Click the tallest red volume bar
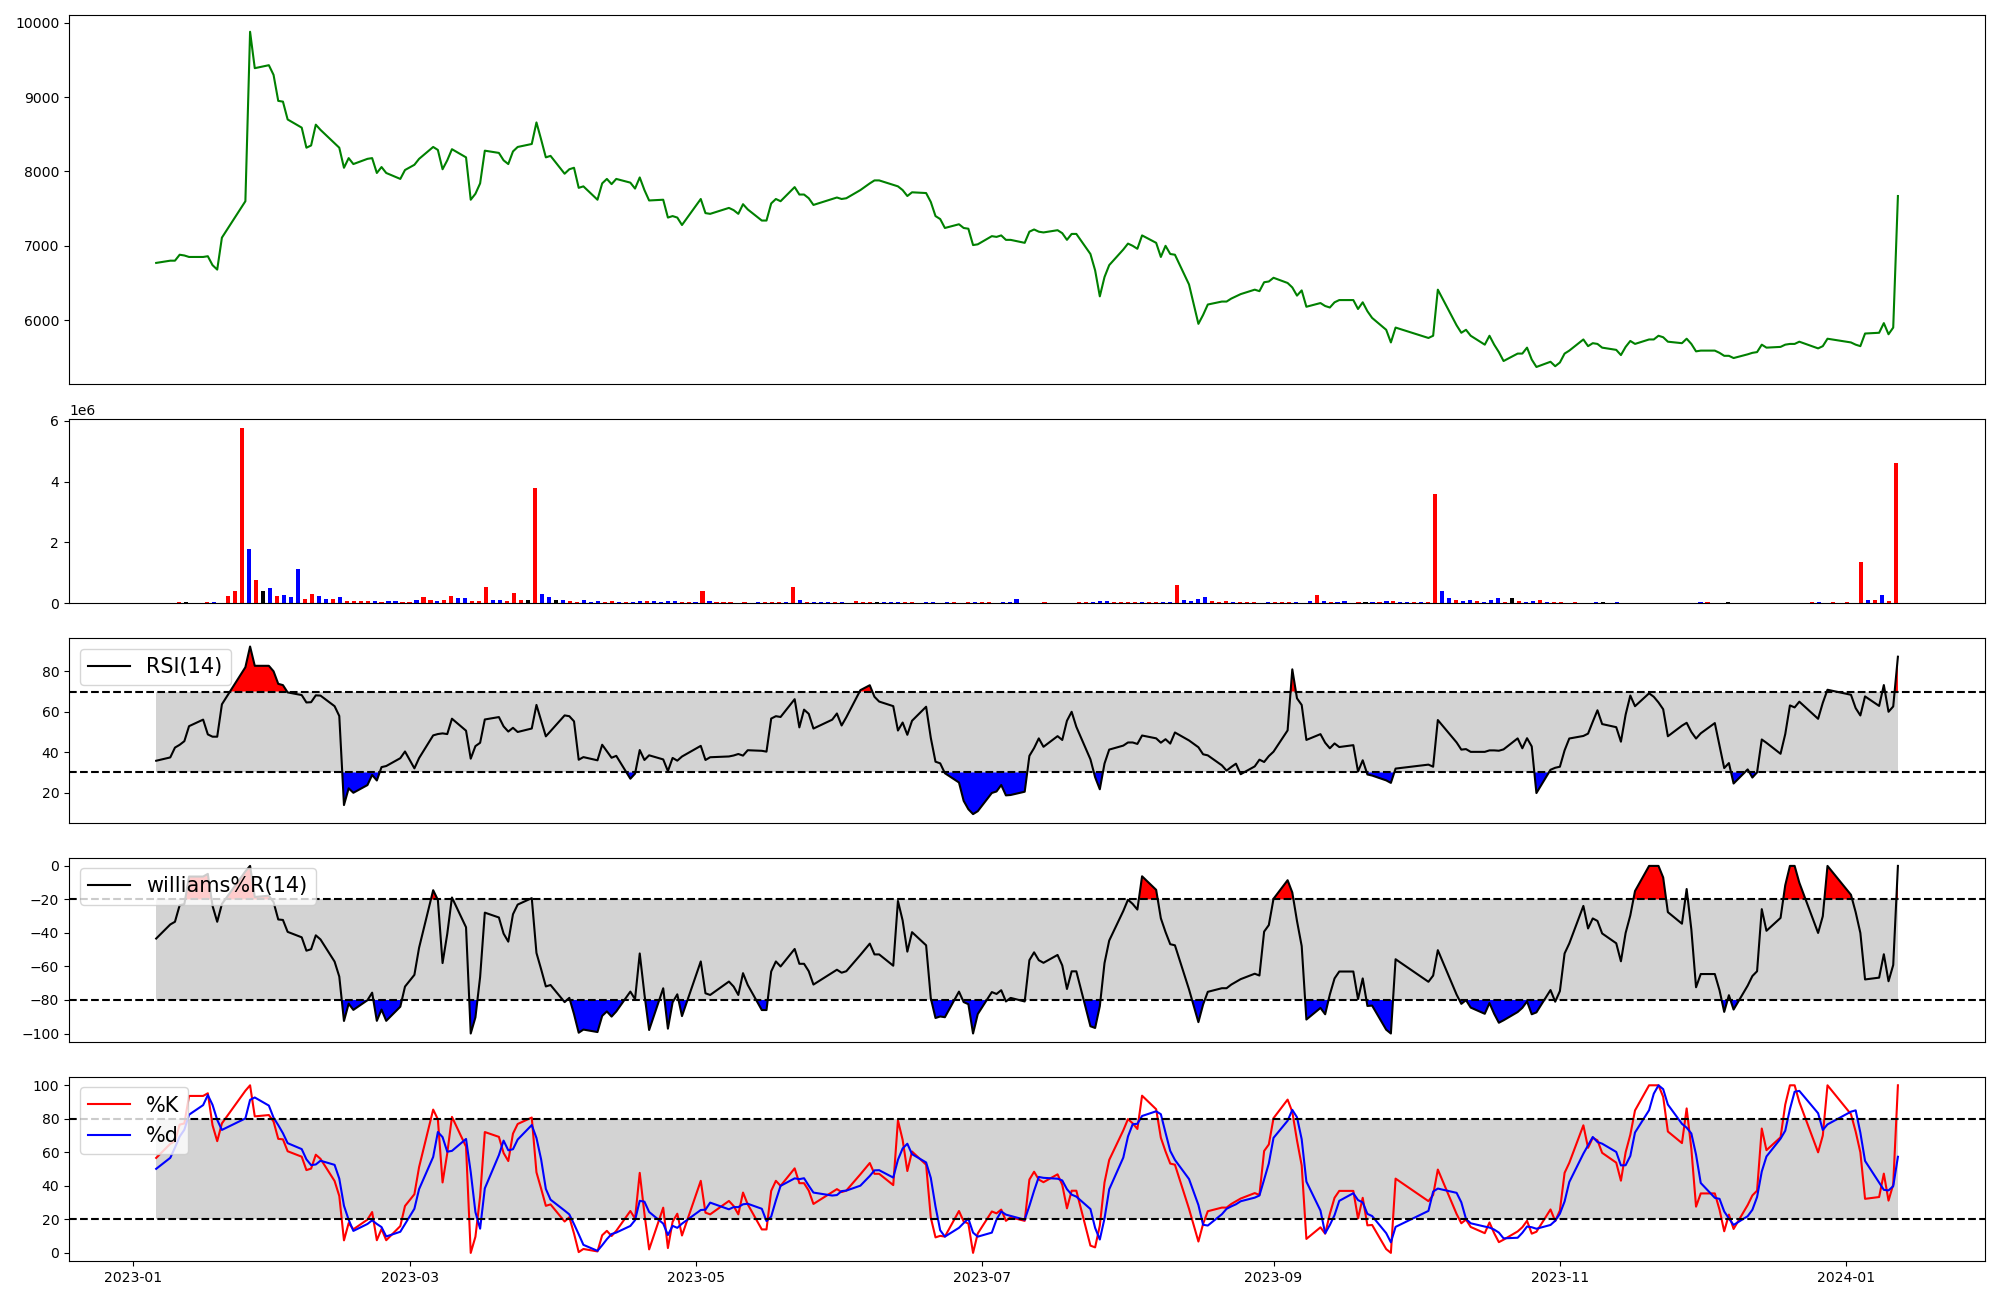The width and height of the screenshot is (2000, 1300). 242,515
